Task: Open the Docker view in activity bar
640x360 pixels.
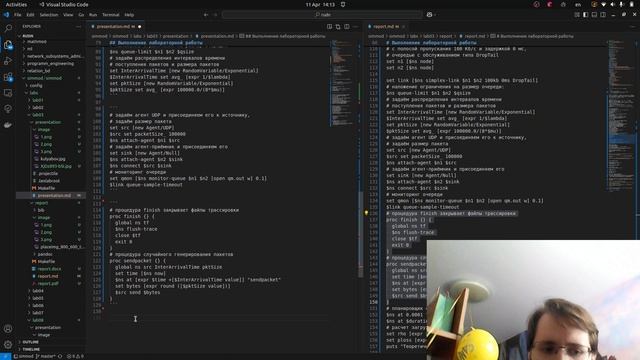Action: (8, 125)
